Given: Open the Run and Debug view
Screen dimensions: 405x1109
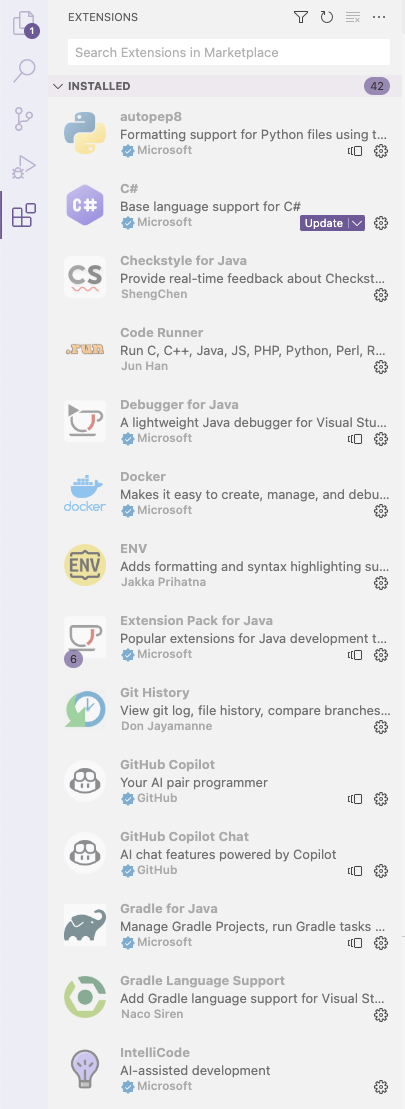Looking at the screenshot, I should (x=24, y=167).
